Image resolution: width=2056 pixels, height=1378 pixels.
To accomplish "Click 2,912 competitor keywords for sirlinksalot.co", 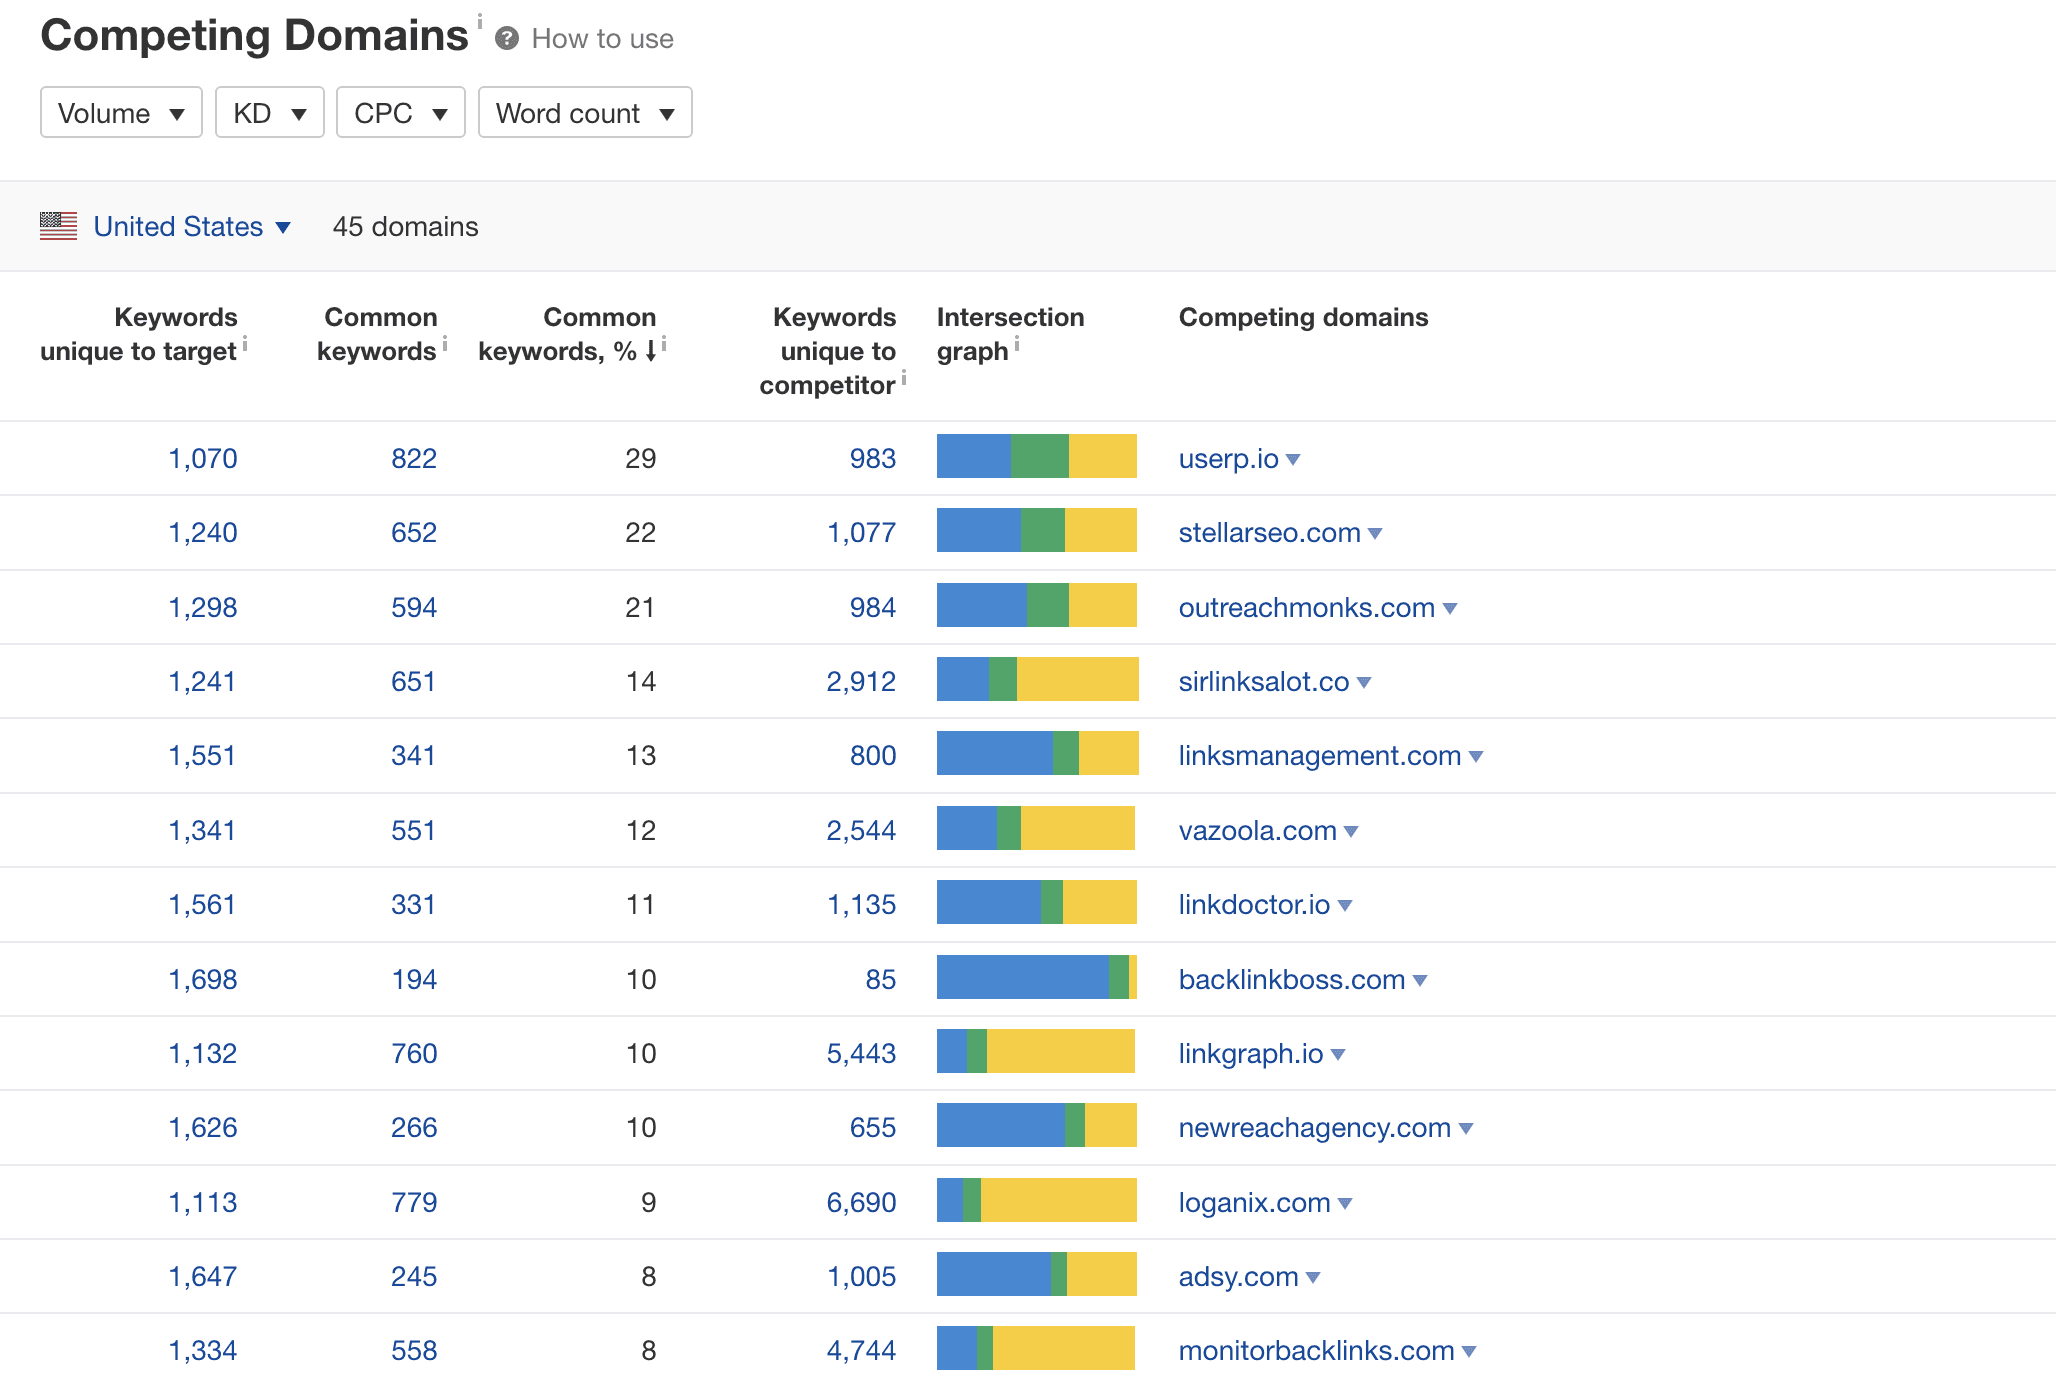I will (861, 682).
